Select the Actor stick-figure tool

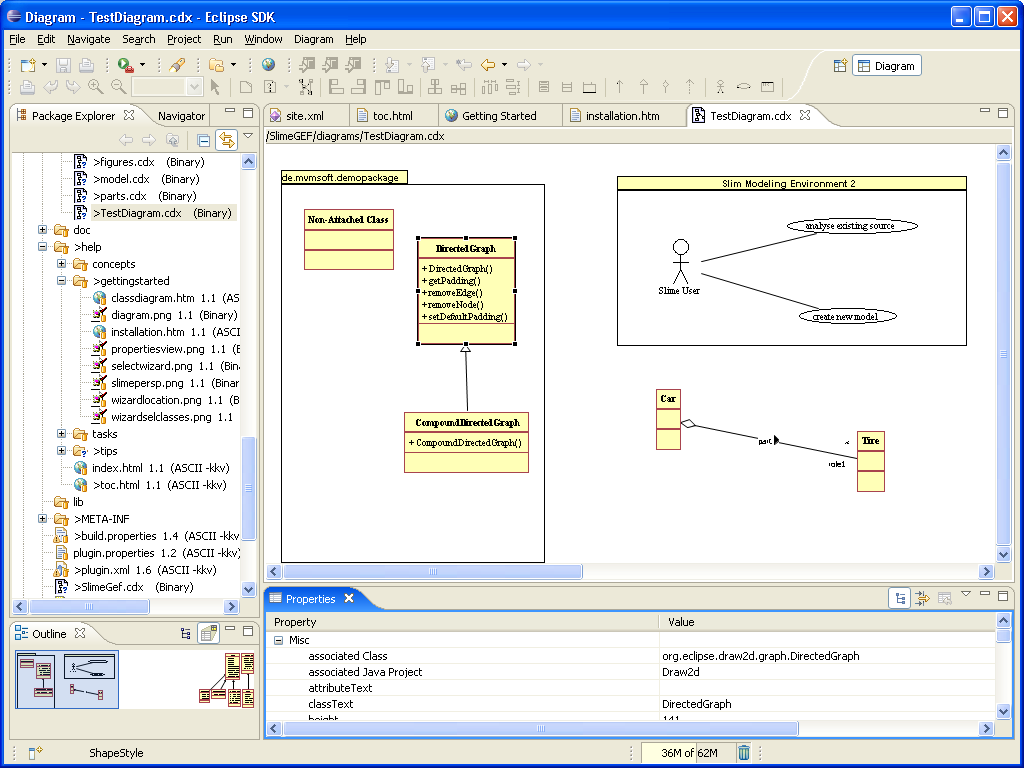tap(720, 86)
